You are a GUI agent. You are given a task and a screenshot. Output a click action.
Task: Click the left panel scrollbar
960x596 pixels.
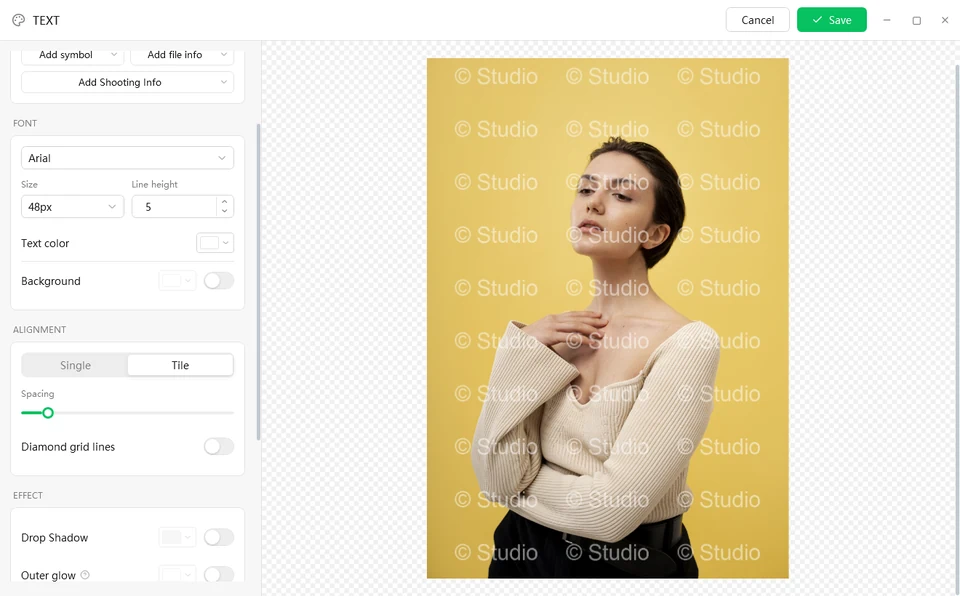click(x=258, y=282)
